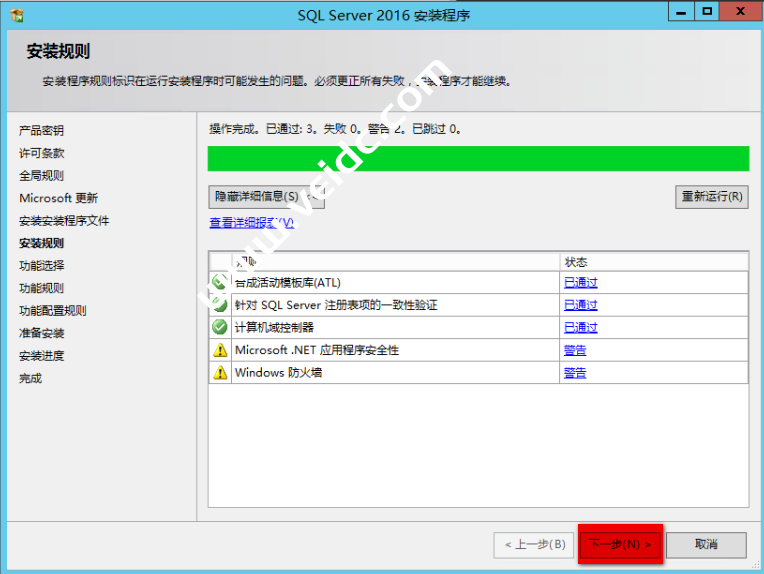The height and width of the screenshot is (574, 764).
Task: Open 警告 link for Windows 防火墙
Action: 575,373
